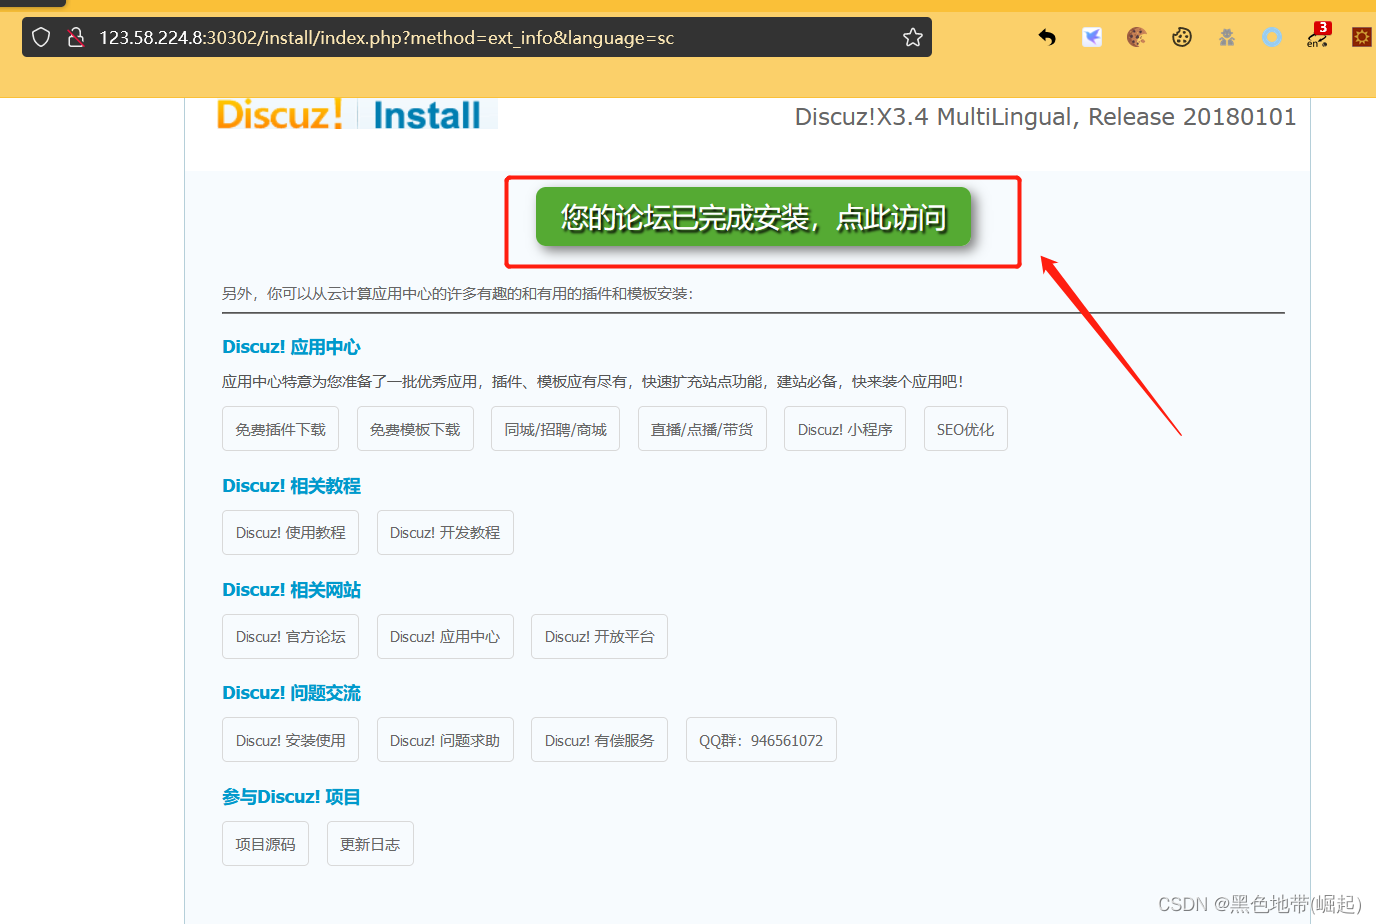Image resolution: width=1376 pixels, height=924 pixels.
Task: Click the gray incognito figure extension icon
Action: click(1226, 37)
